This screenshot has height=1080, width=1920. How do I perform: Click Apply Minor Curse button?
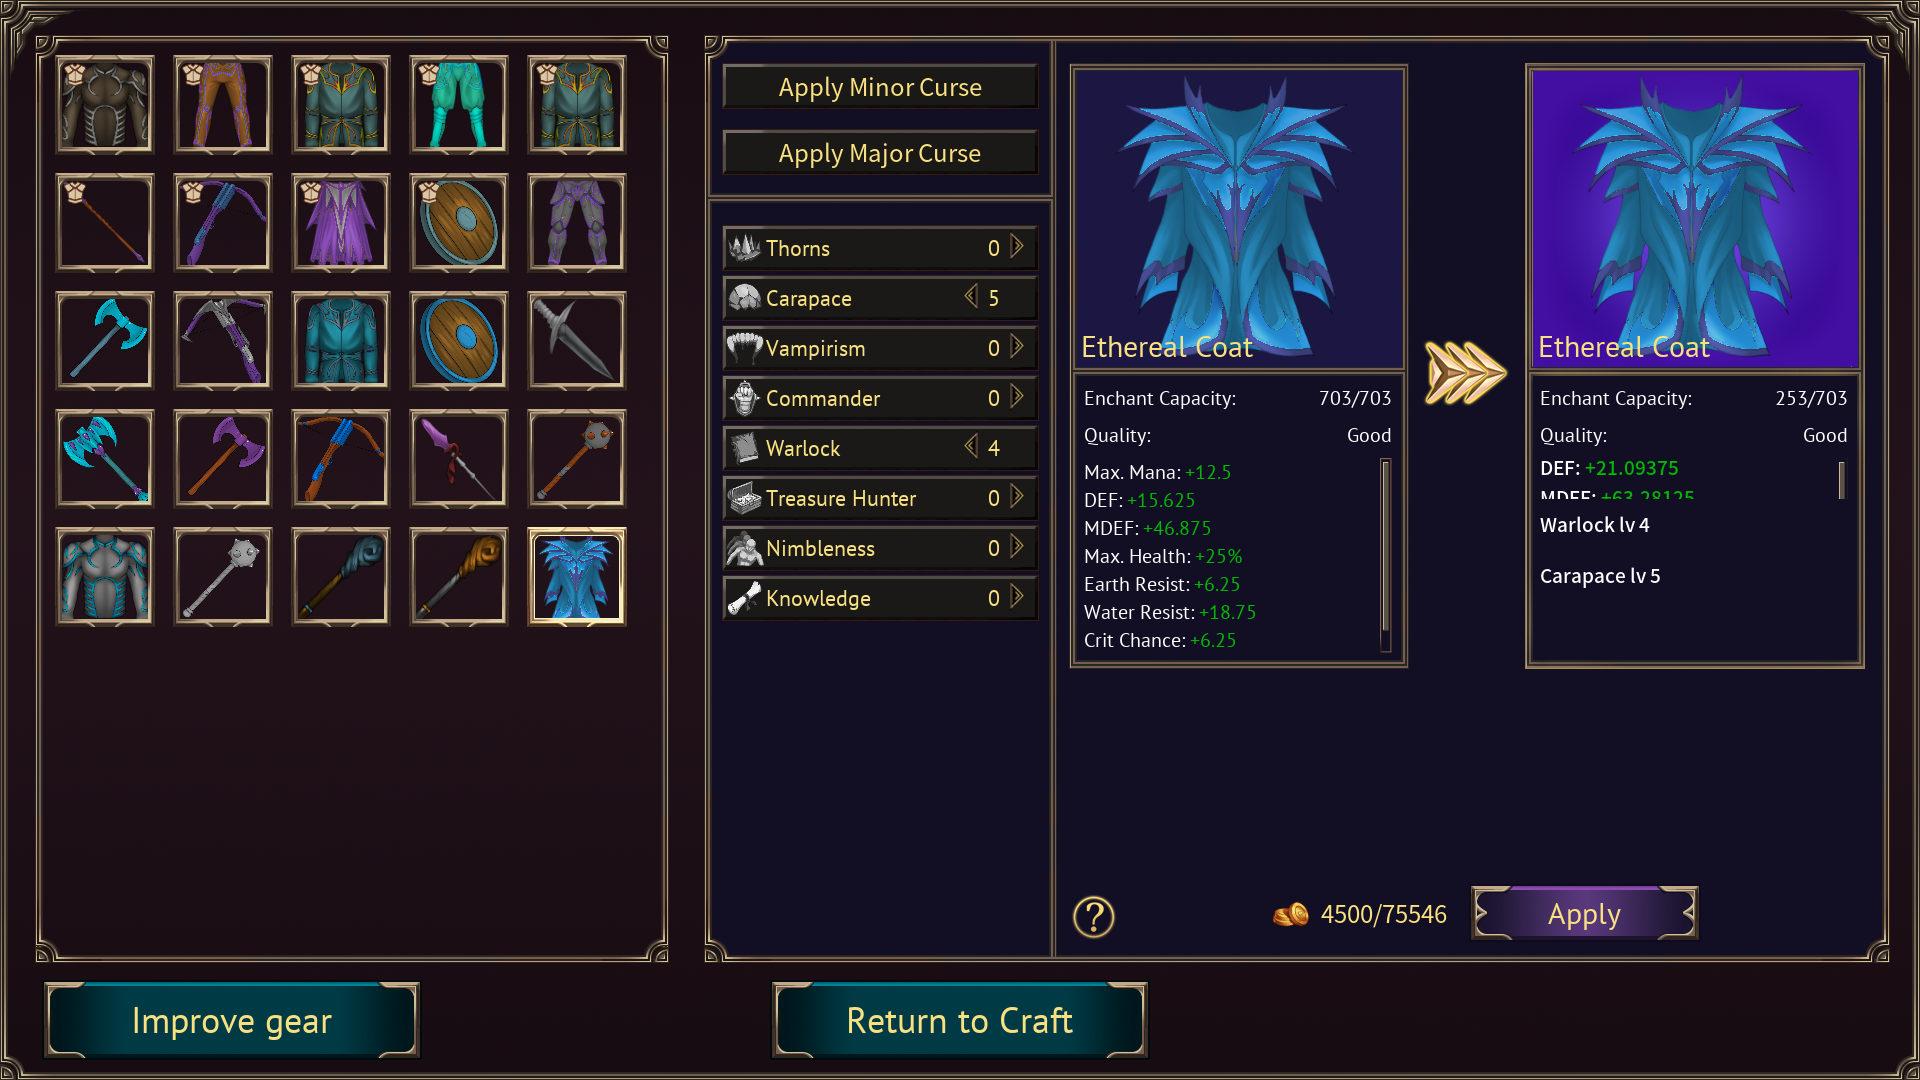pos(880,87)
